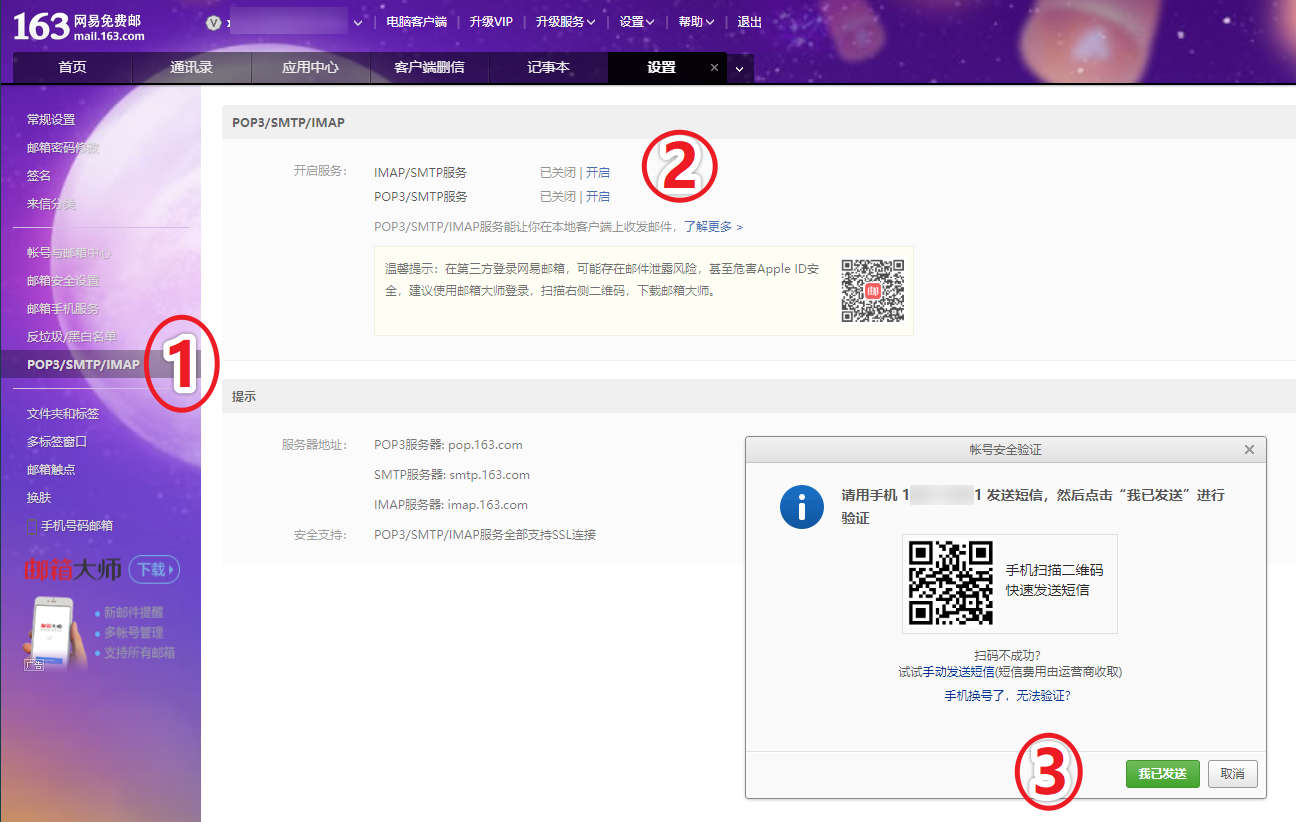The width and height of the screenshot is (1296, 822).
Task: Enable POP3/SMTP服务 via 开启 link
Action: point(598,196)
